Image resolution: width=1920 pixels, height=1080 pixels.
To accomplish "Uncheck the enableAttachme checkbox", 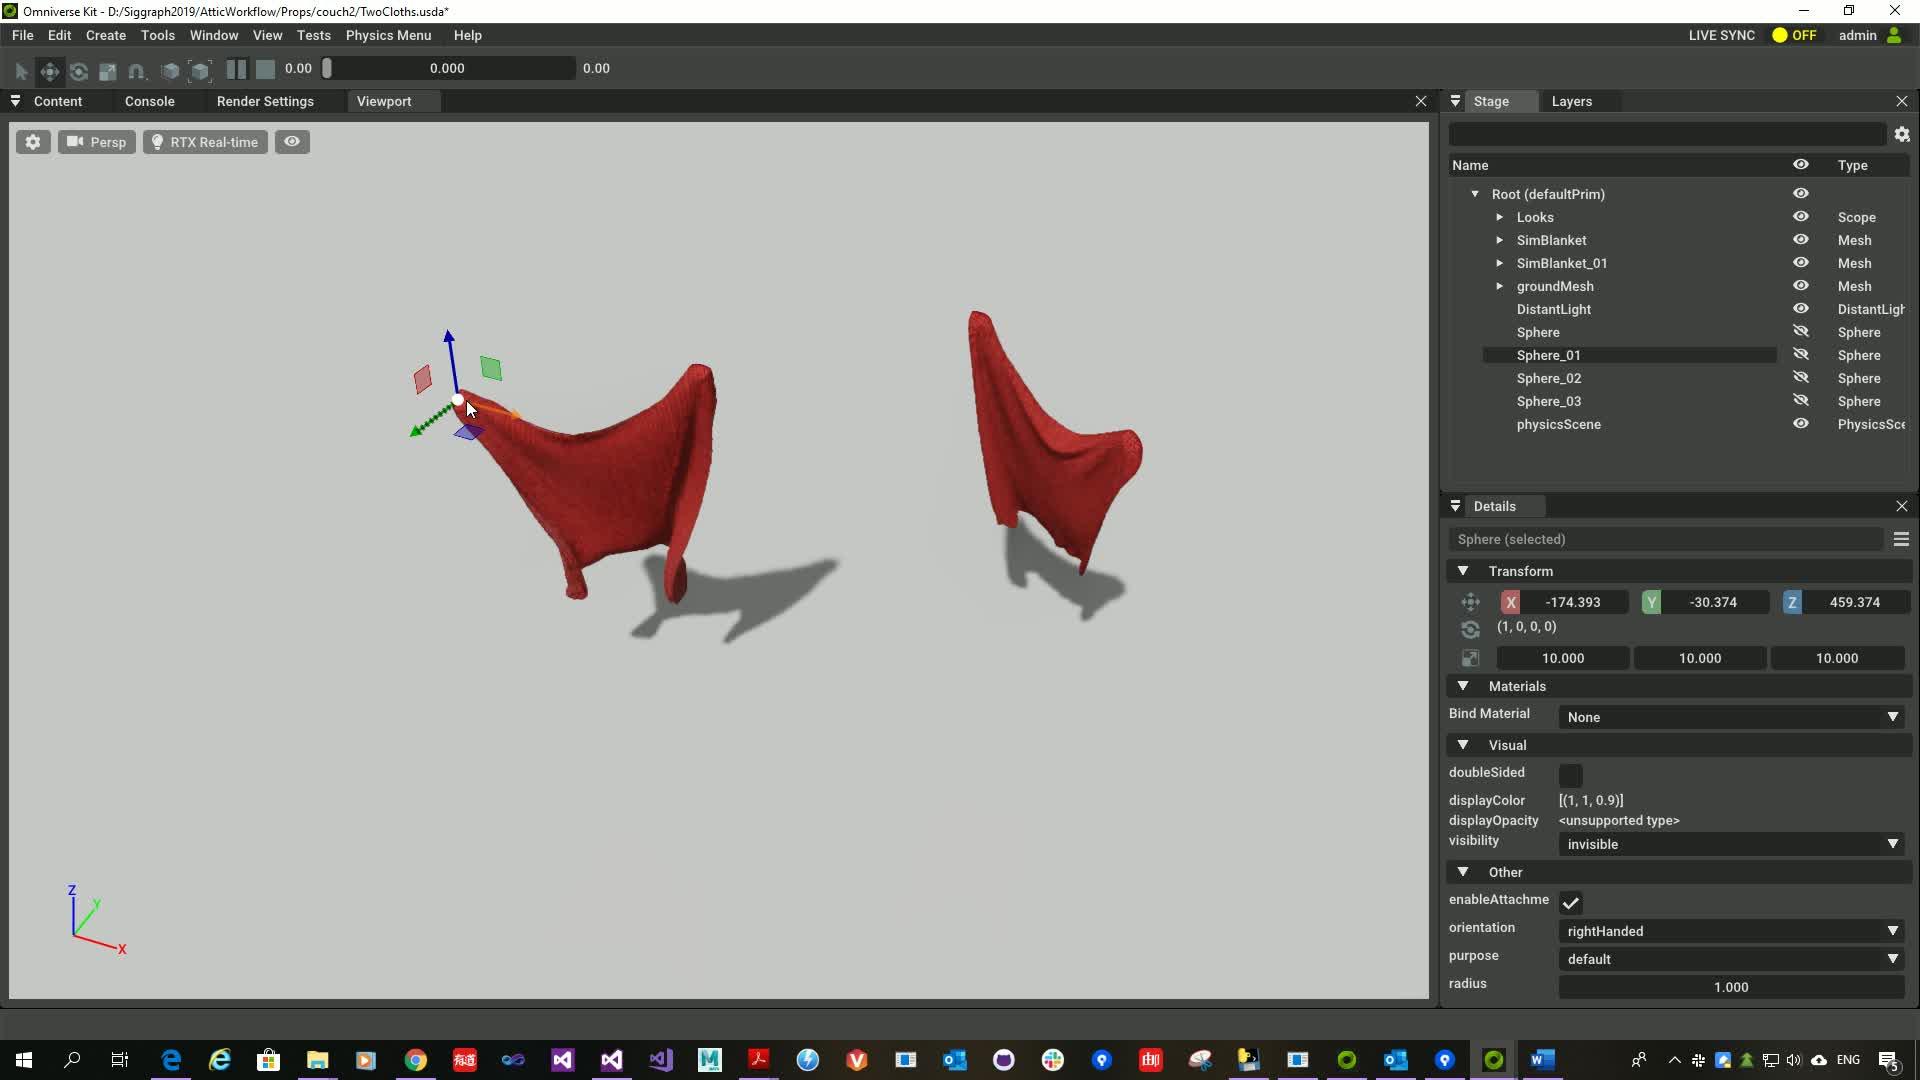I will point(1570,900).
